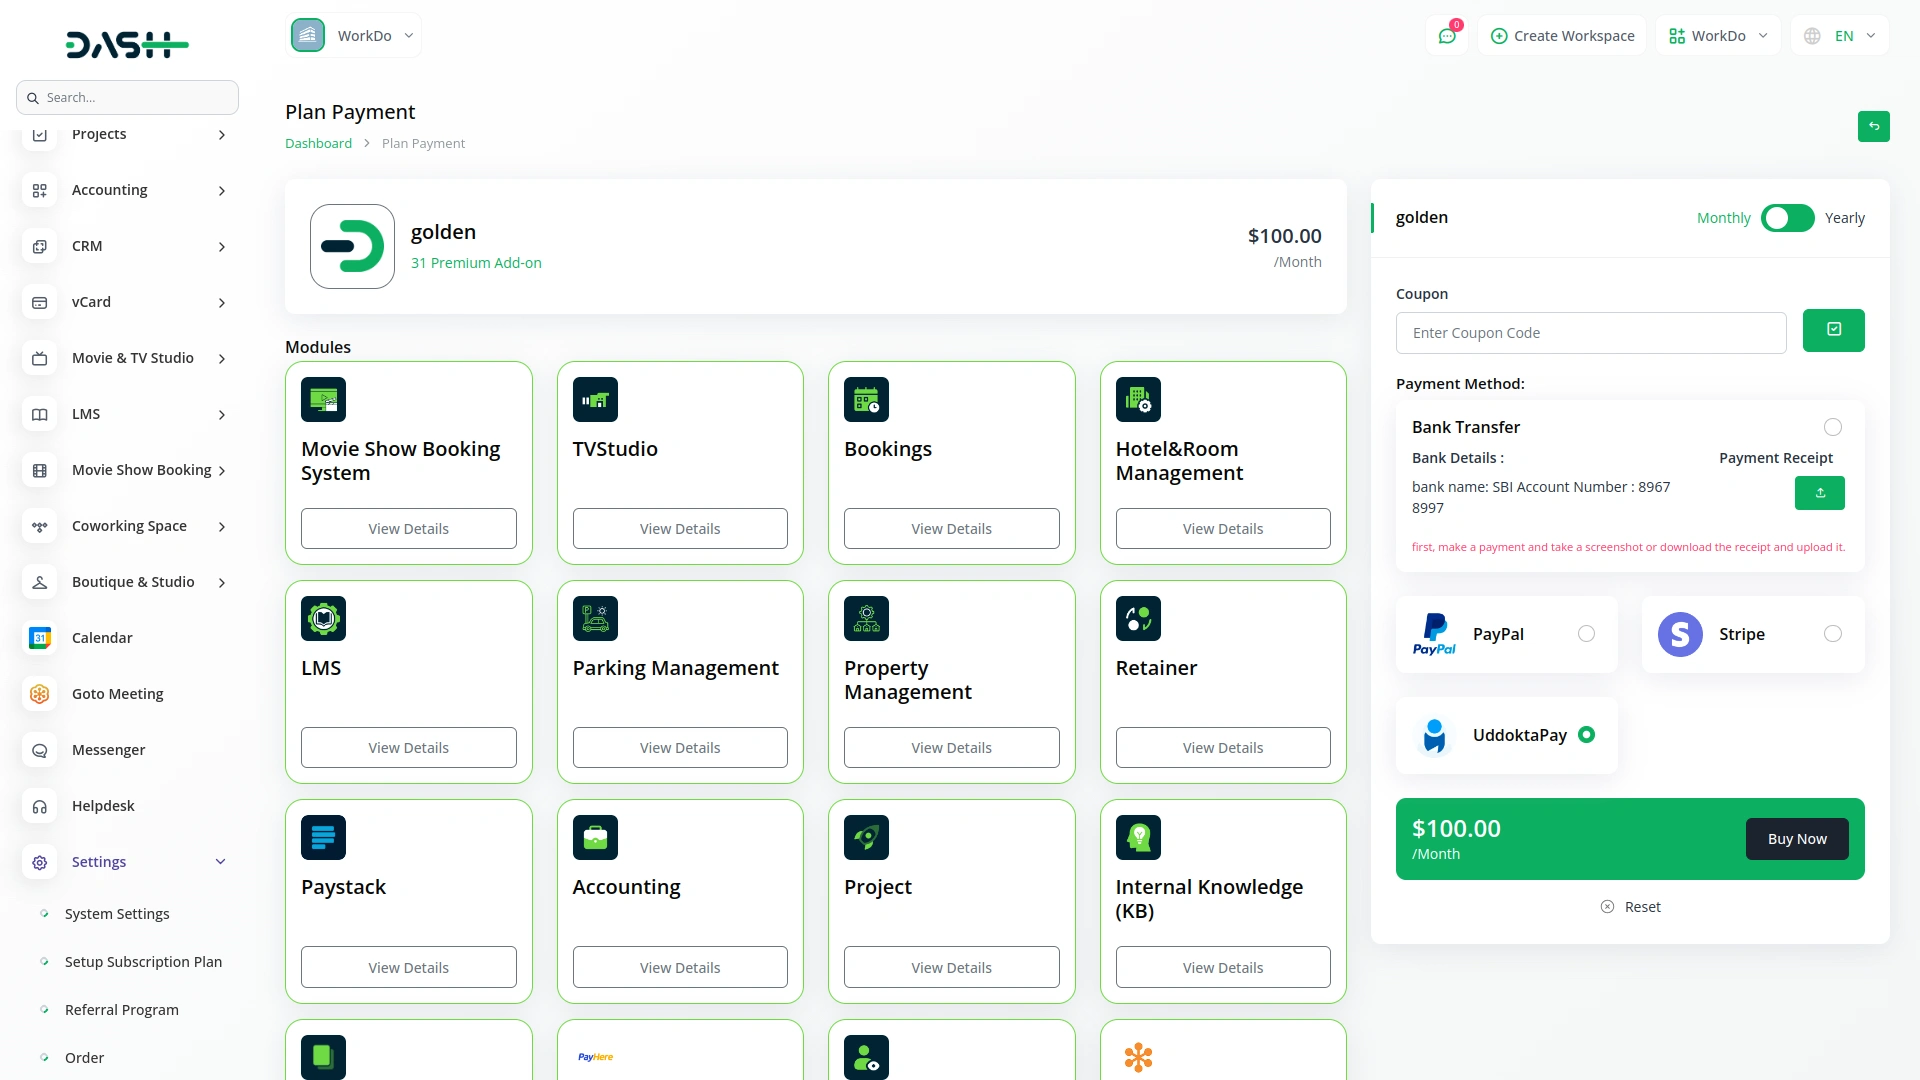This screenshot has width=1920, height=1080.
Task: Click the payment receipt upload icon
Action: pos(1819,493)
